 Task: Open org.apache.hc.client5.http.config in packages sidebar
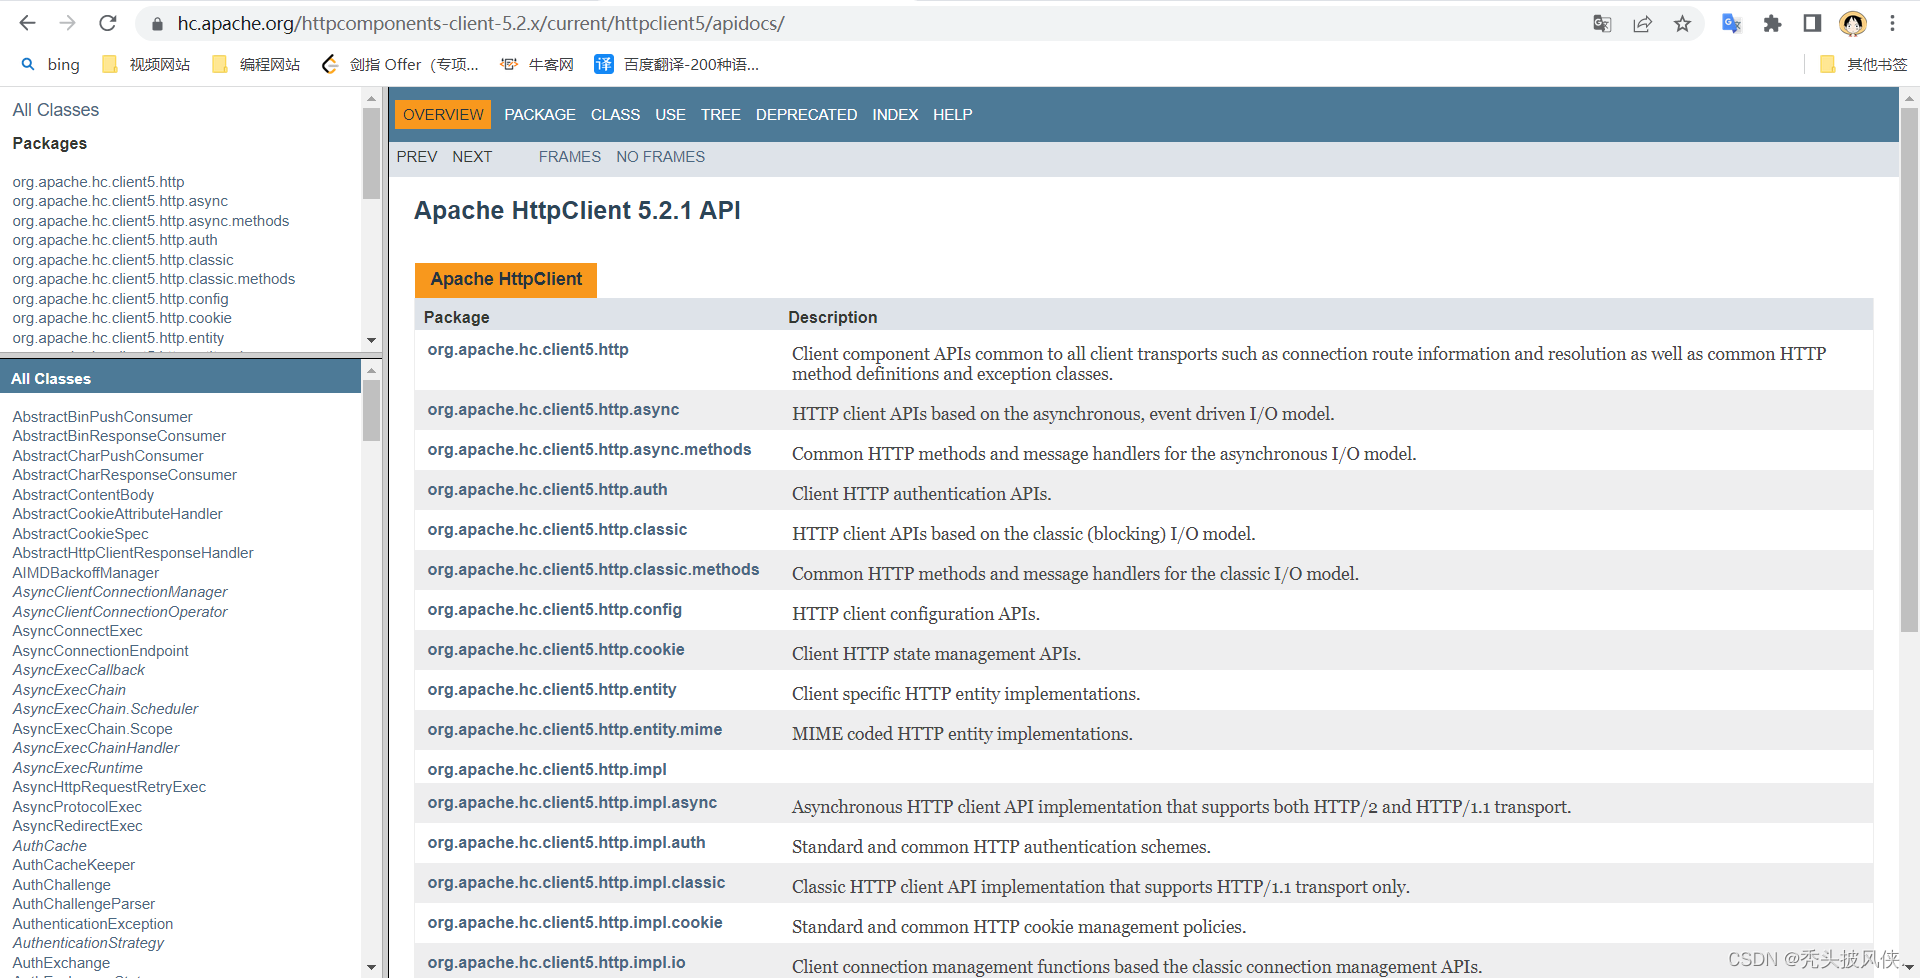click(x=120, y=299)
